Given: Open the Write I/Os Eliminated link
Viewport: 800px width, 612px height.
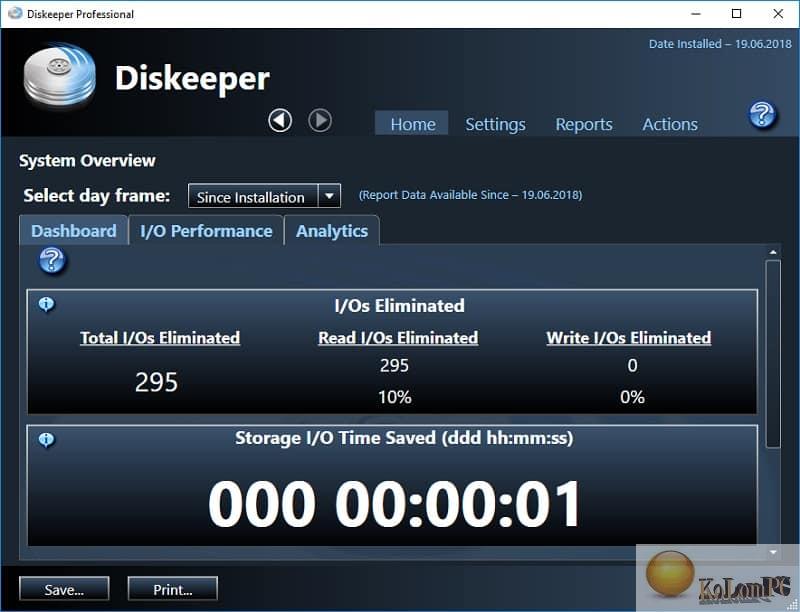Looking at the screenshot, I should tap(629, 338).
